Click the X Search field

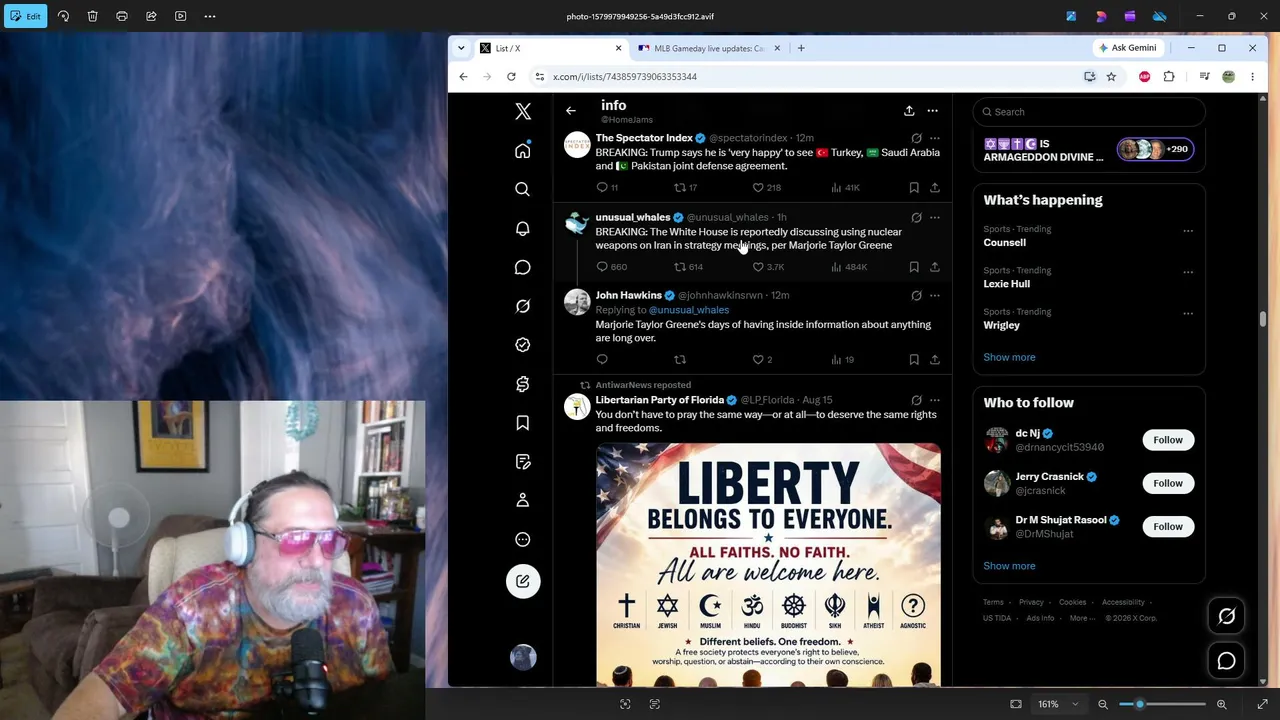pos(1088,112)
